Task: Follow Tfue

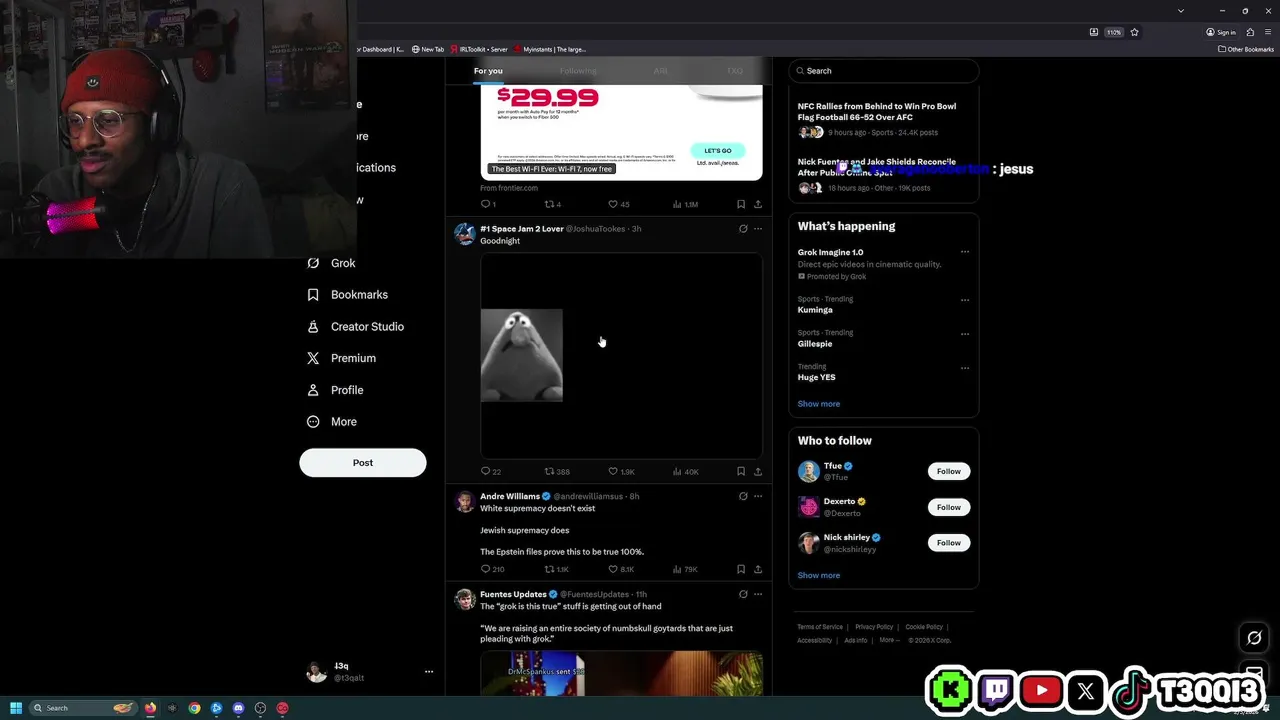Action: [x=949, y=471]
